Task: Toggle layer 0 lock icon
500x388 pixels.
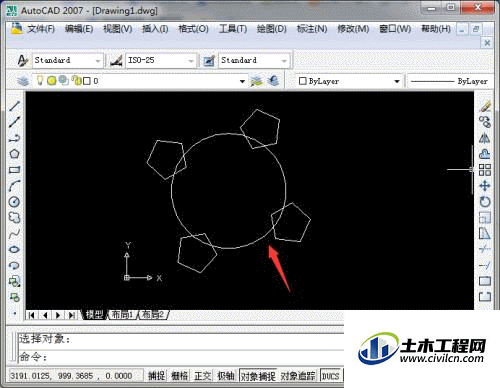Action: (x=76, y=80)
